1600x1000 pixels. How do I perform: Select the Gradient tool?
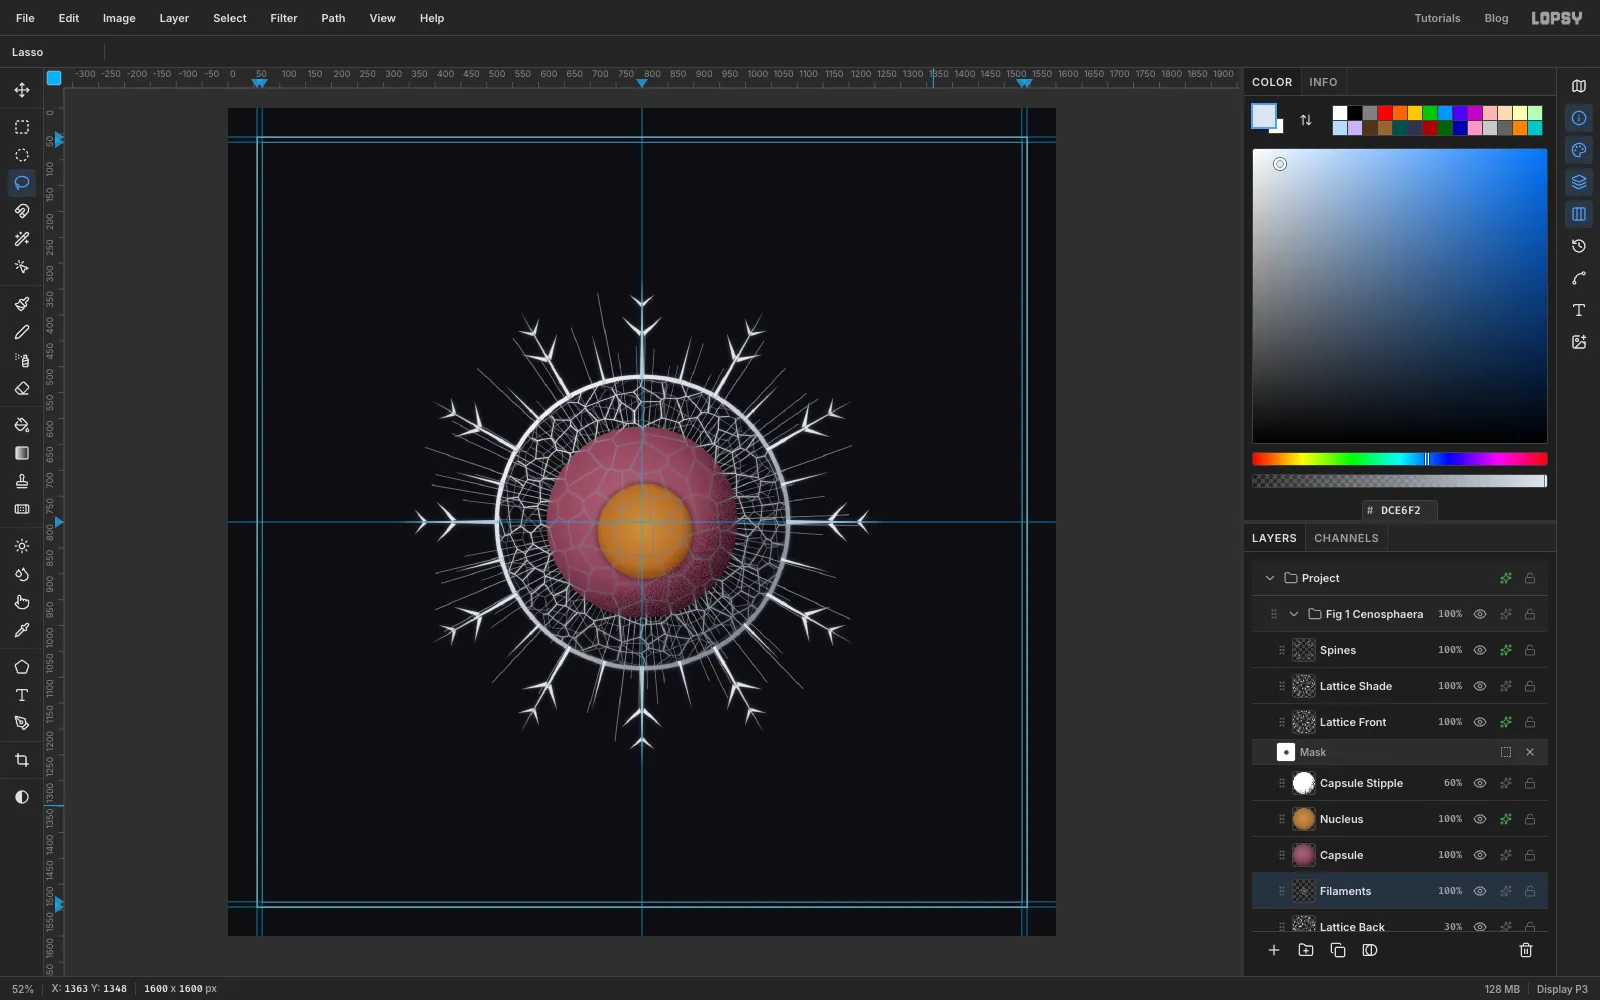(22, 453)
